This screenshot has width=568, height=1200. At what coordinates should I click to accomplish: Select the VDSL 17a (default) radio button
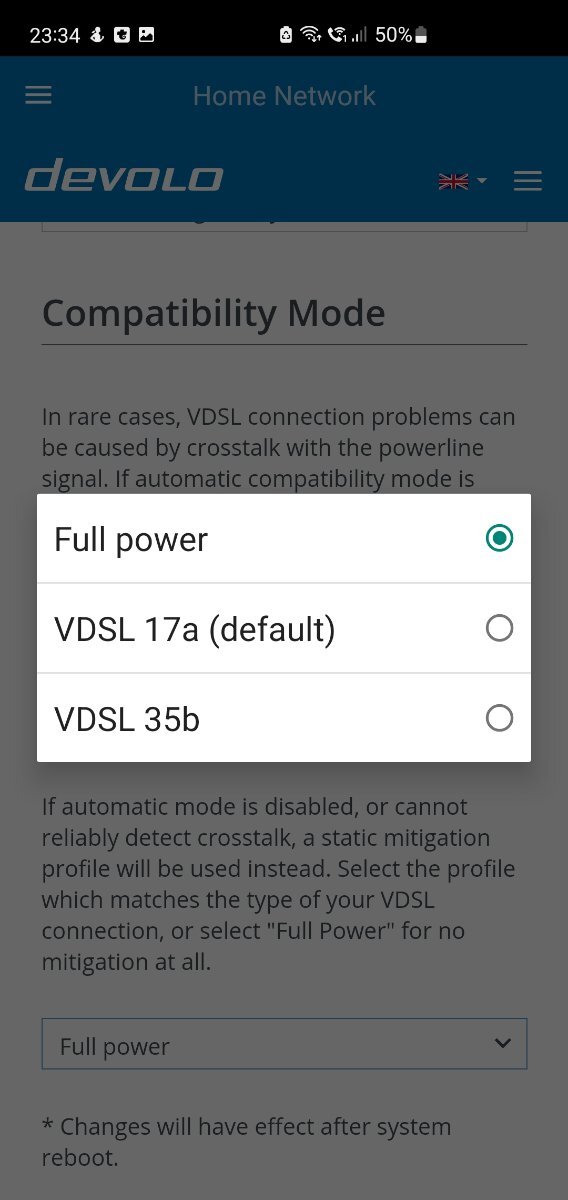[x=499, y=628]
